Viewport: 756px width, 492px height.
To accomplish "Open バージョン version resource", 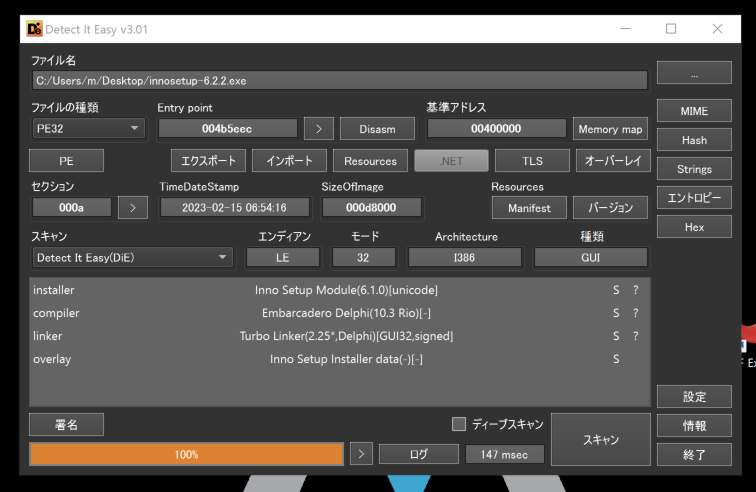I will pos(610,208).
